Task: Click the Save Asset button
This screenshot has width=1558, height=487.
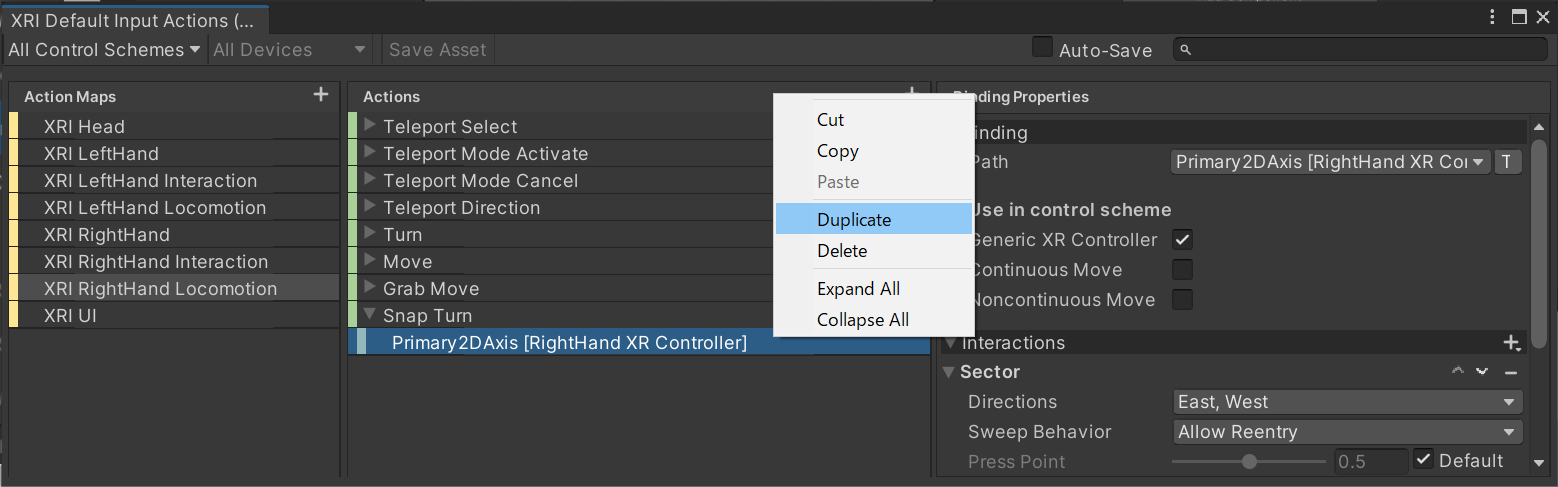Action: coord(437,50)
